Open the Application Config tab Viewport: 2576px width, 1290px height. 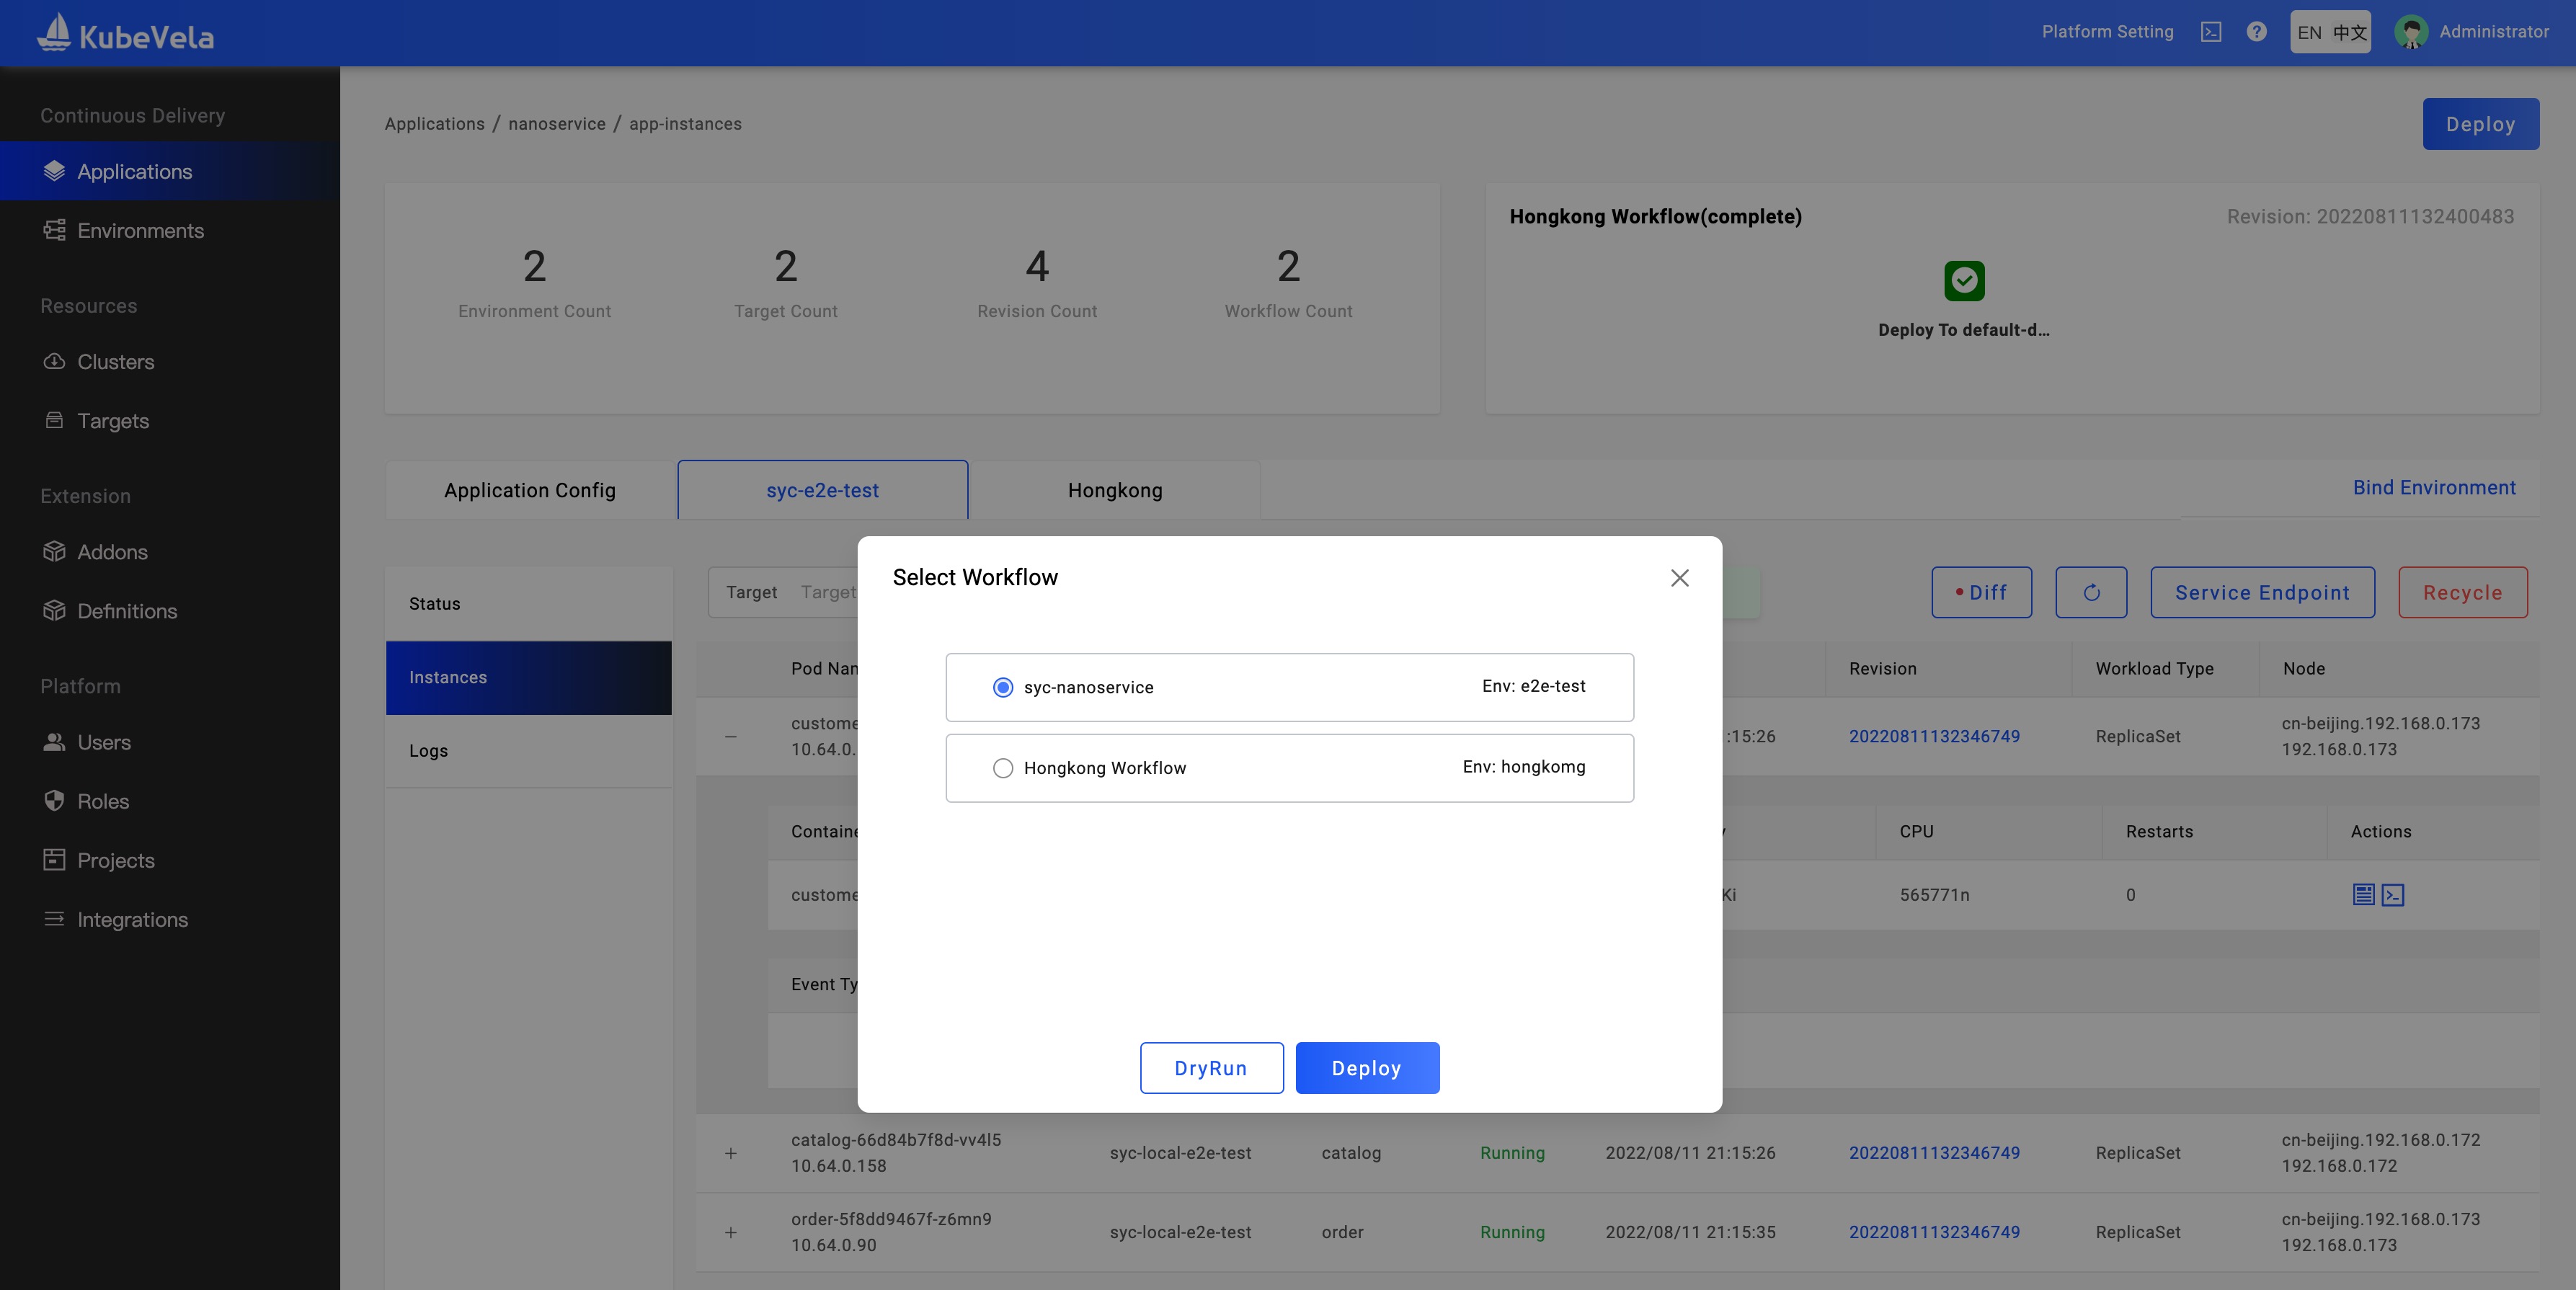530,491
